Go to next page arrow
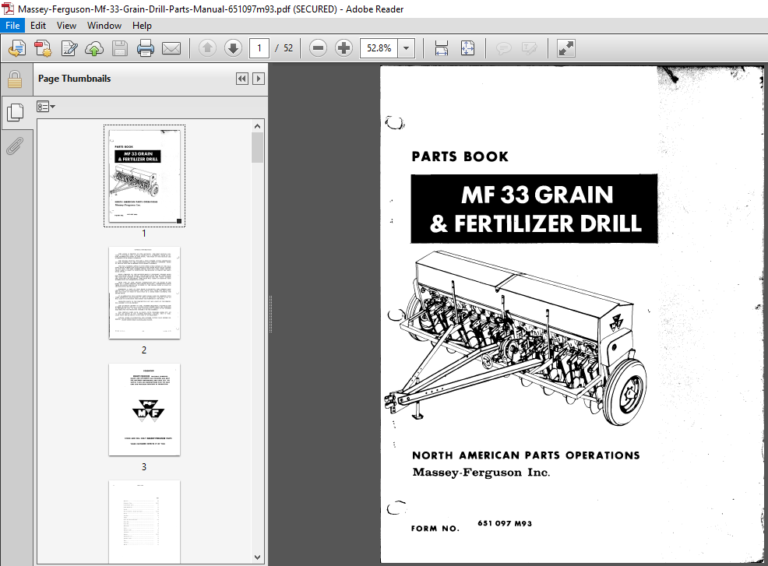This screenshot has width=768, height=566. click(x=233, y=48)
